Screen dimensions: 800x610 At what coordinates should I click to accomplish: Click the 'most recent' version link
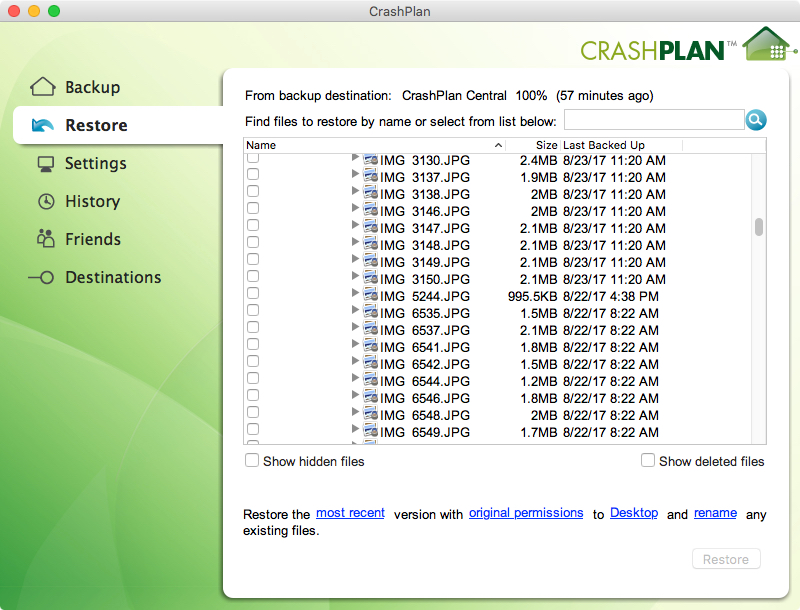[350, 513]
